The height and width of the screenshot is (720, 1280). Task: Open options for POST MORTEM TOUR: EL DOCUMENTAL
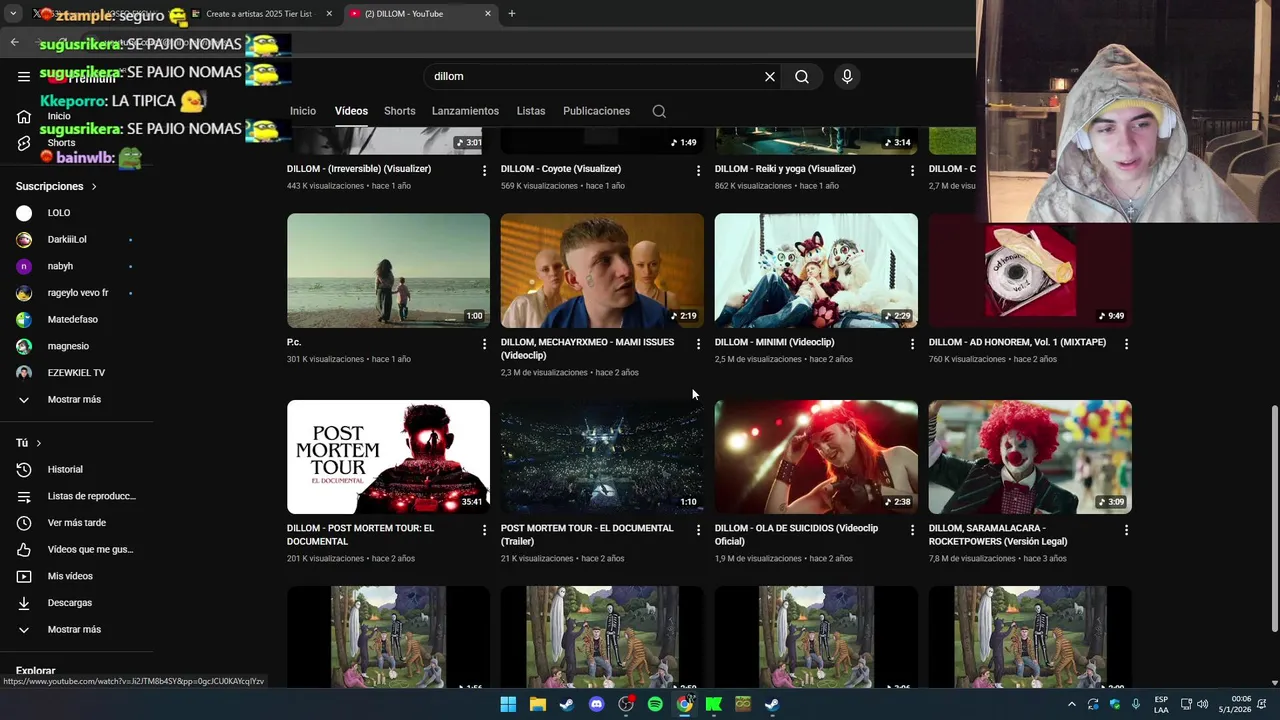tap(484, 530)
